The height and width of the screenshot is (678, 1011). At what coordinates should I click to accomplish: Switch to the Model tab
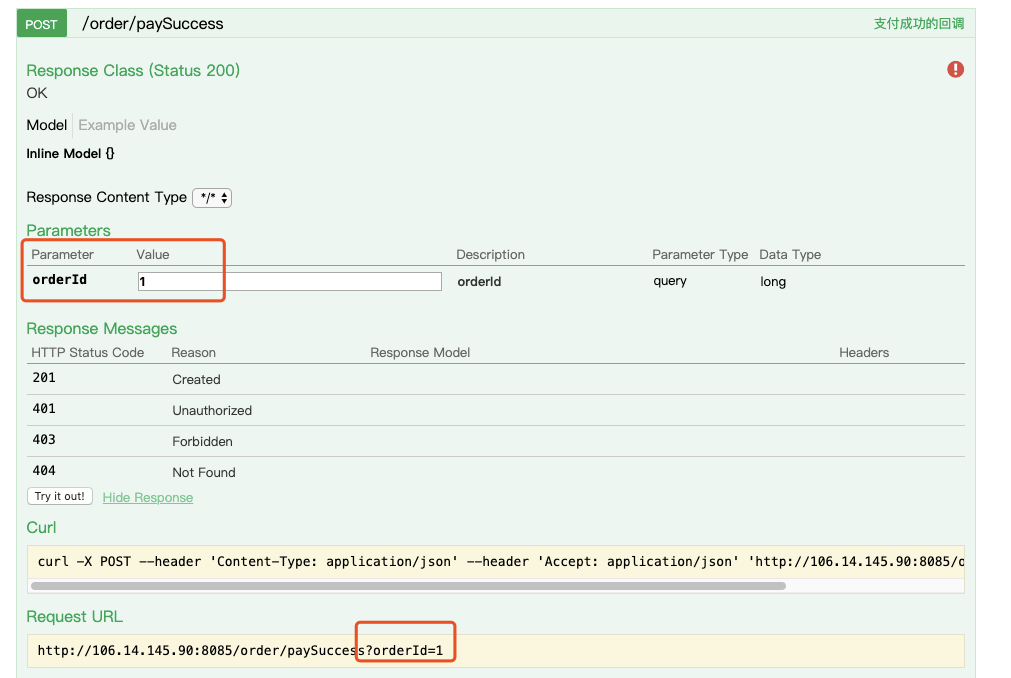46,125
